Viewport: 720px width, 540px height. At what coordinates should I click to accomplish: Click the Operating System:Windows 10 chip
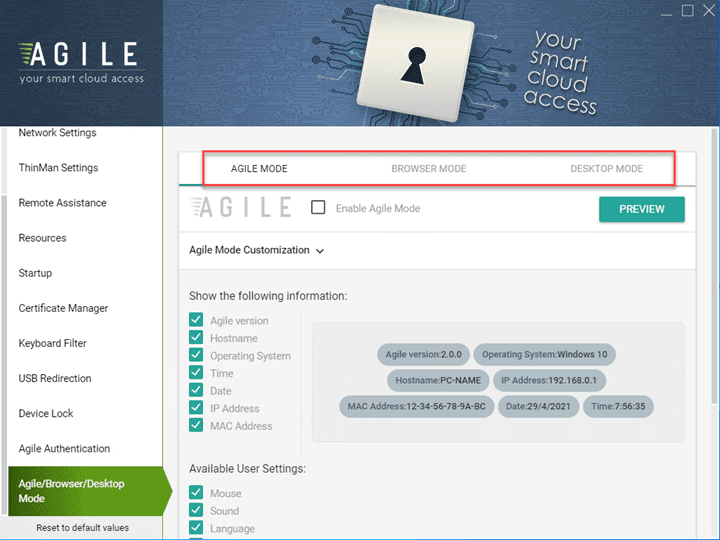tap(545, 354)
